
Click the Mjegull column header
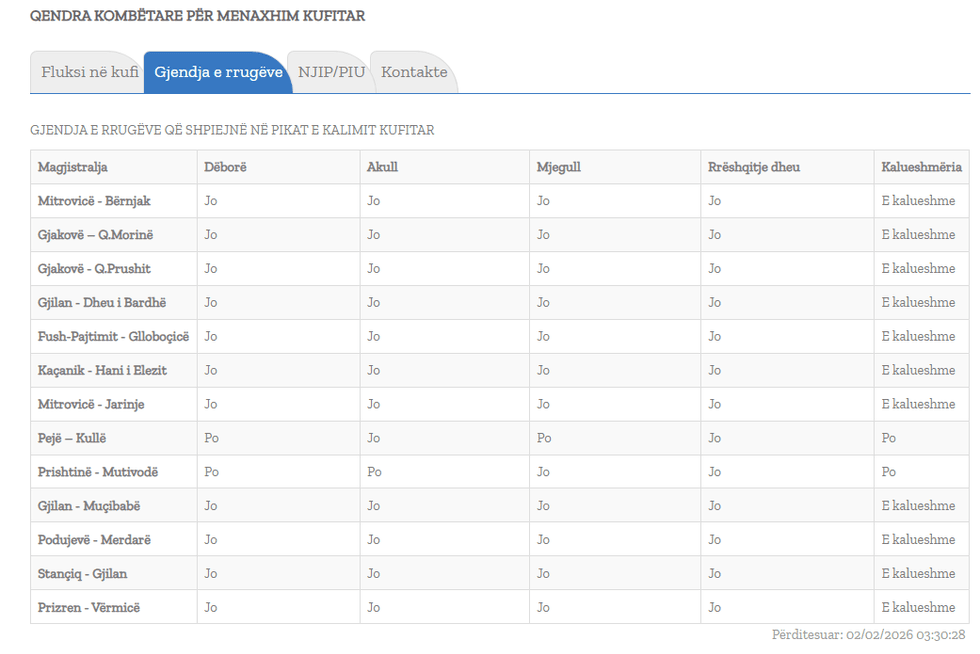[x=559, y=167]
